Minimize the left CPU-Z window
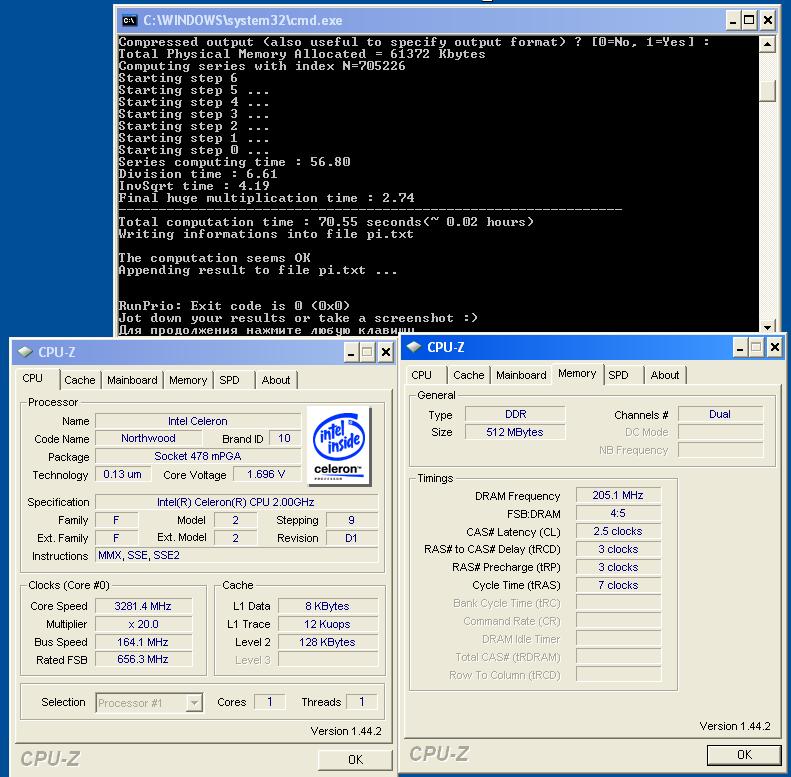The height and width of the screenshot is (777, 791). (352, 352)
